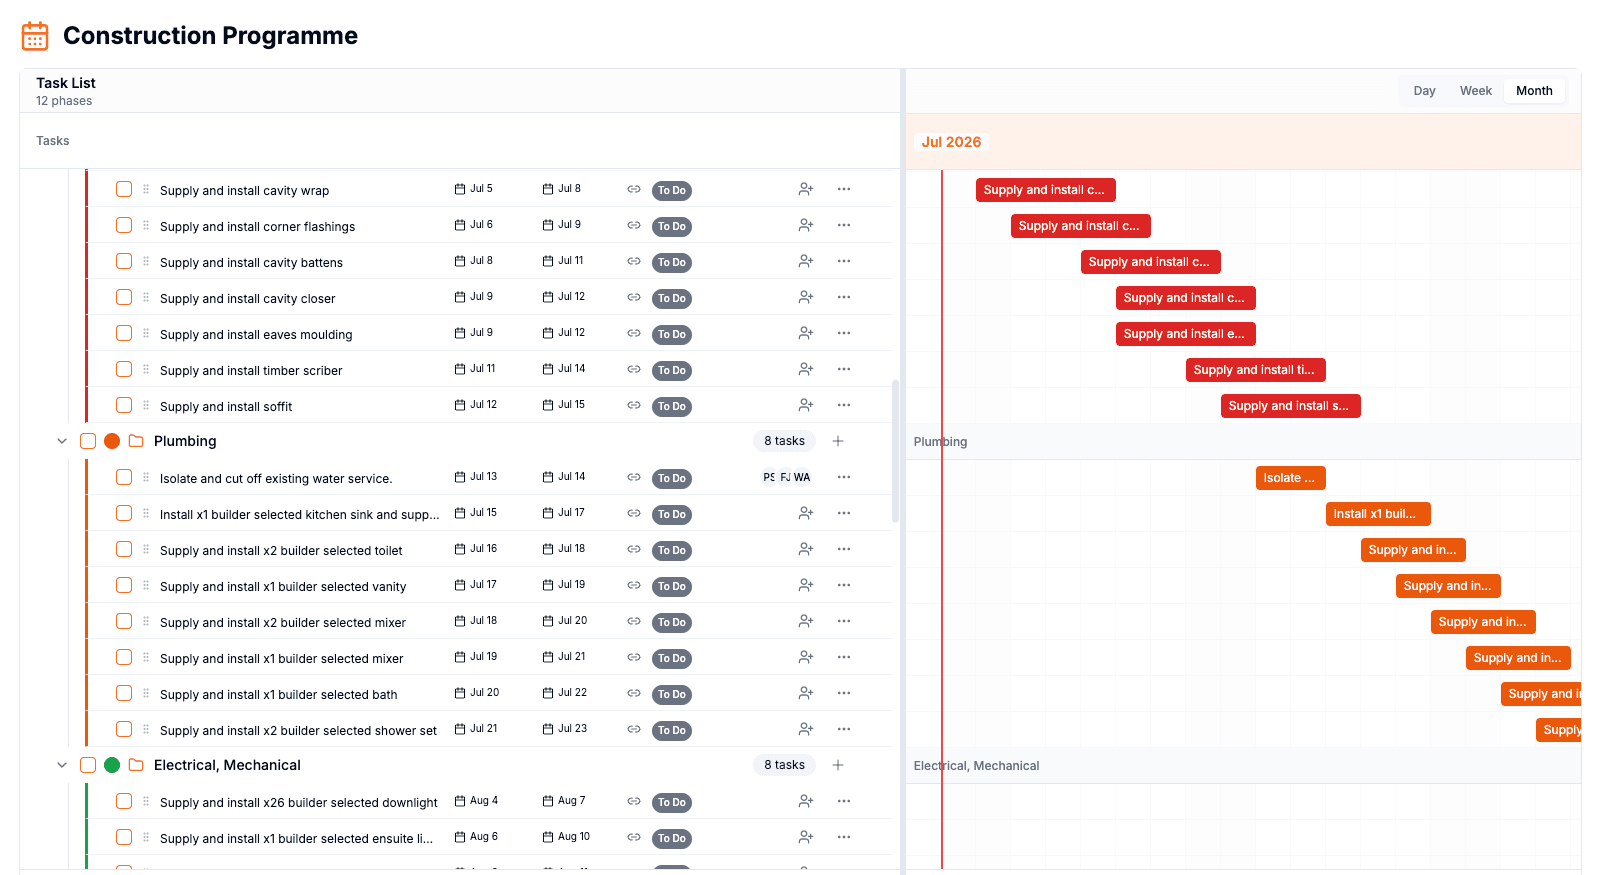1610x875 pixels.
Task: Click the Jul 2026 month label
Action: click(951, 142)
